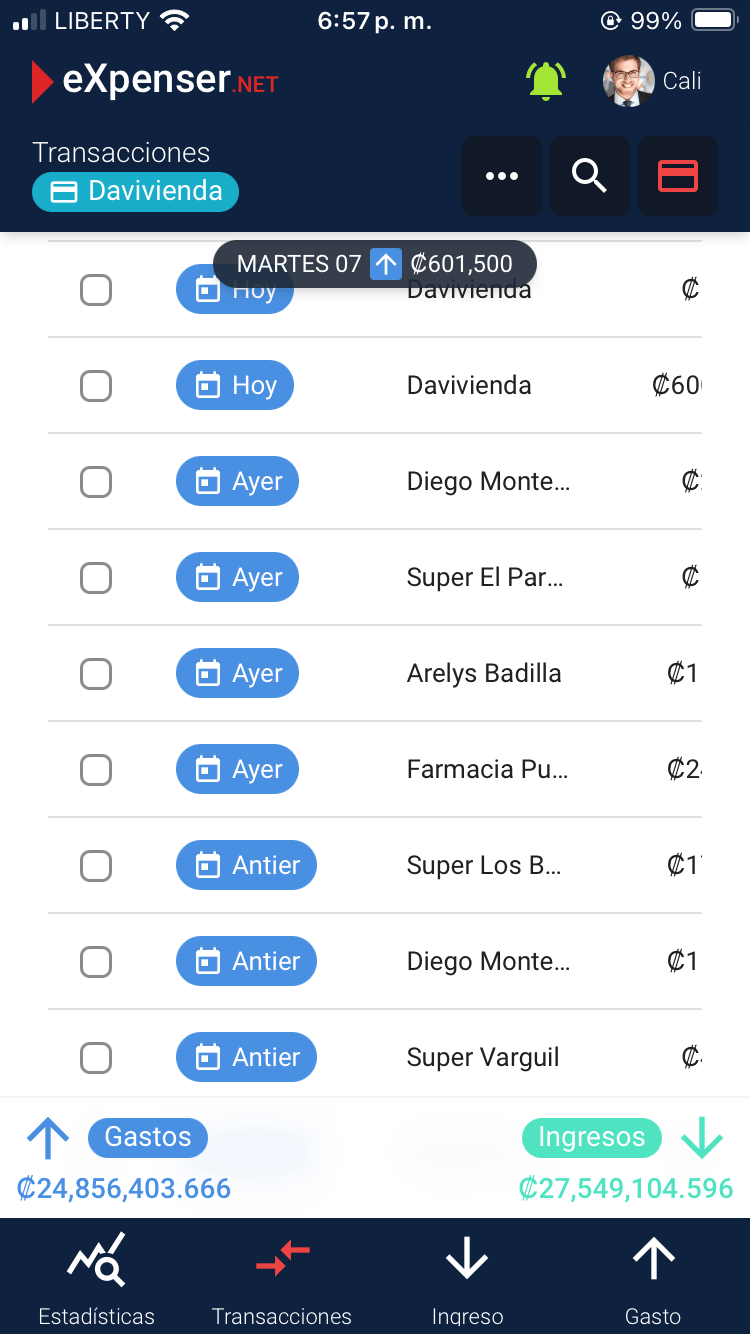Open the Ayer date chip for Super El Par...
Screen dimensions: 750x1334
click(x=237, y=577)
